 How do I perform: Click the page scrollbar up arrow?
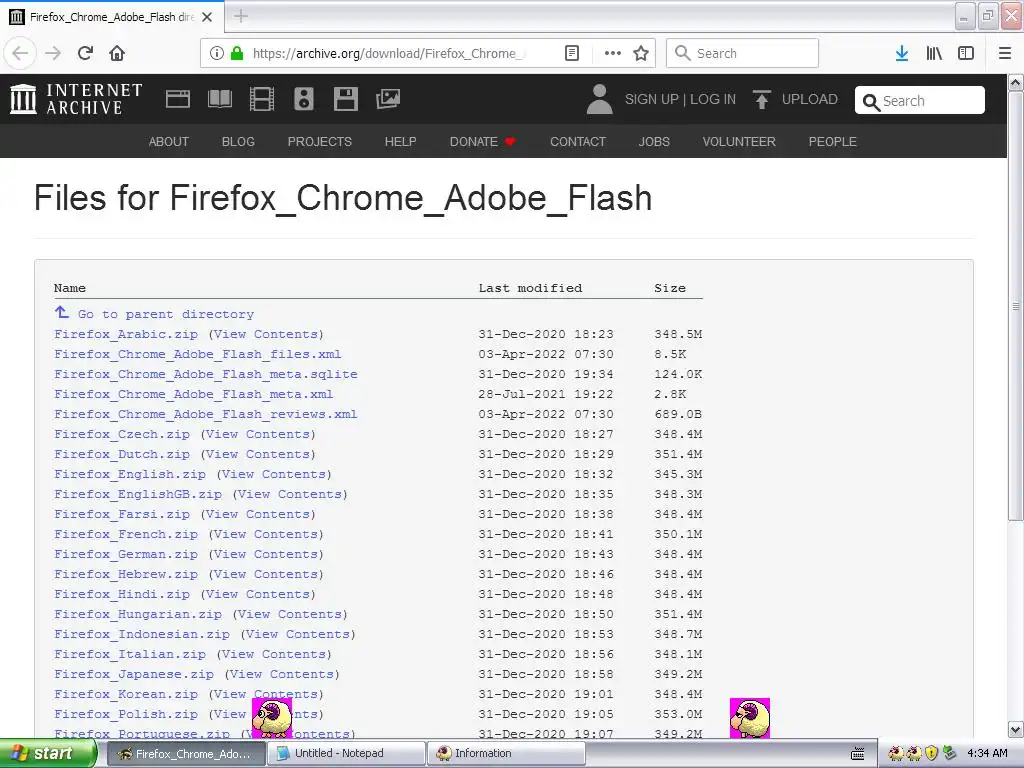click(x=1016, y=82)
